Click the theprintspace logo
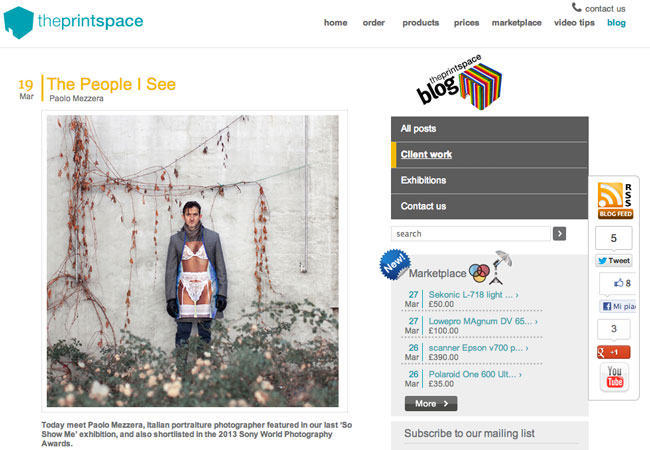This screenshot has height=450, width=650. (x=73, y=22)
